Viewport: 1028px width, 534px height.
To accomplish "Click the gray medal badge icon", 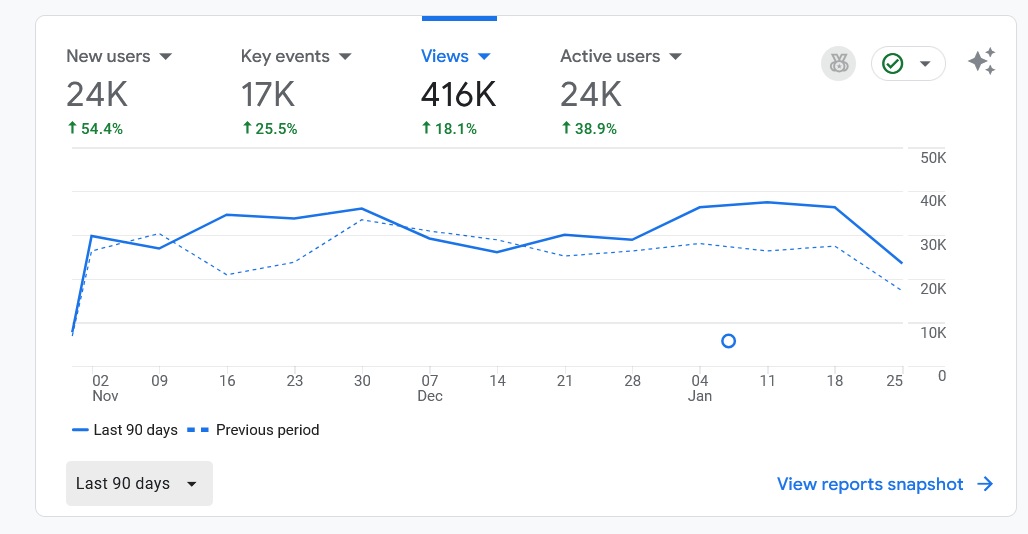I will (838, 64).
